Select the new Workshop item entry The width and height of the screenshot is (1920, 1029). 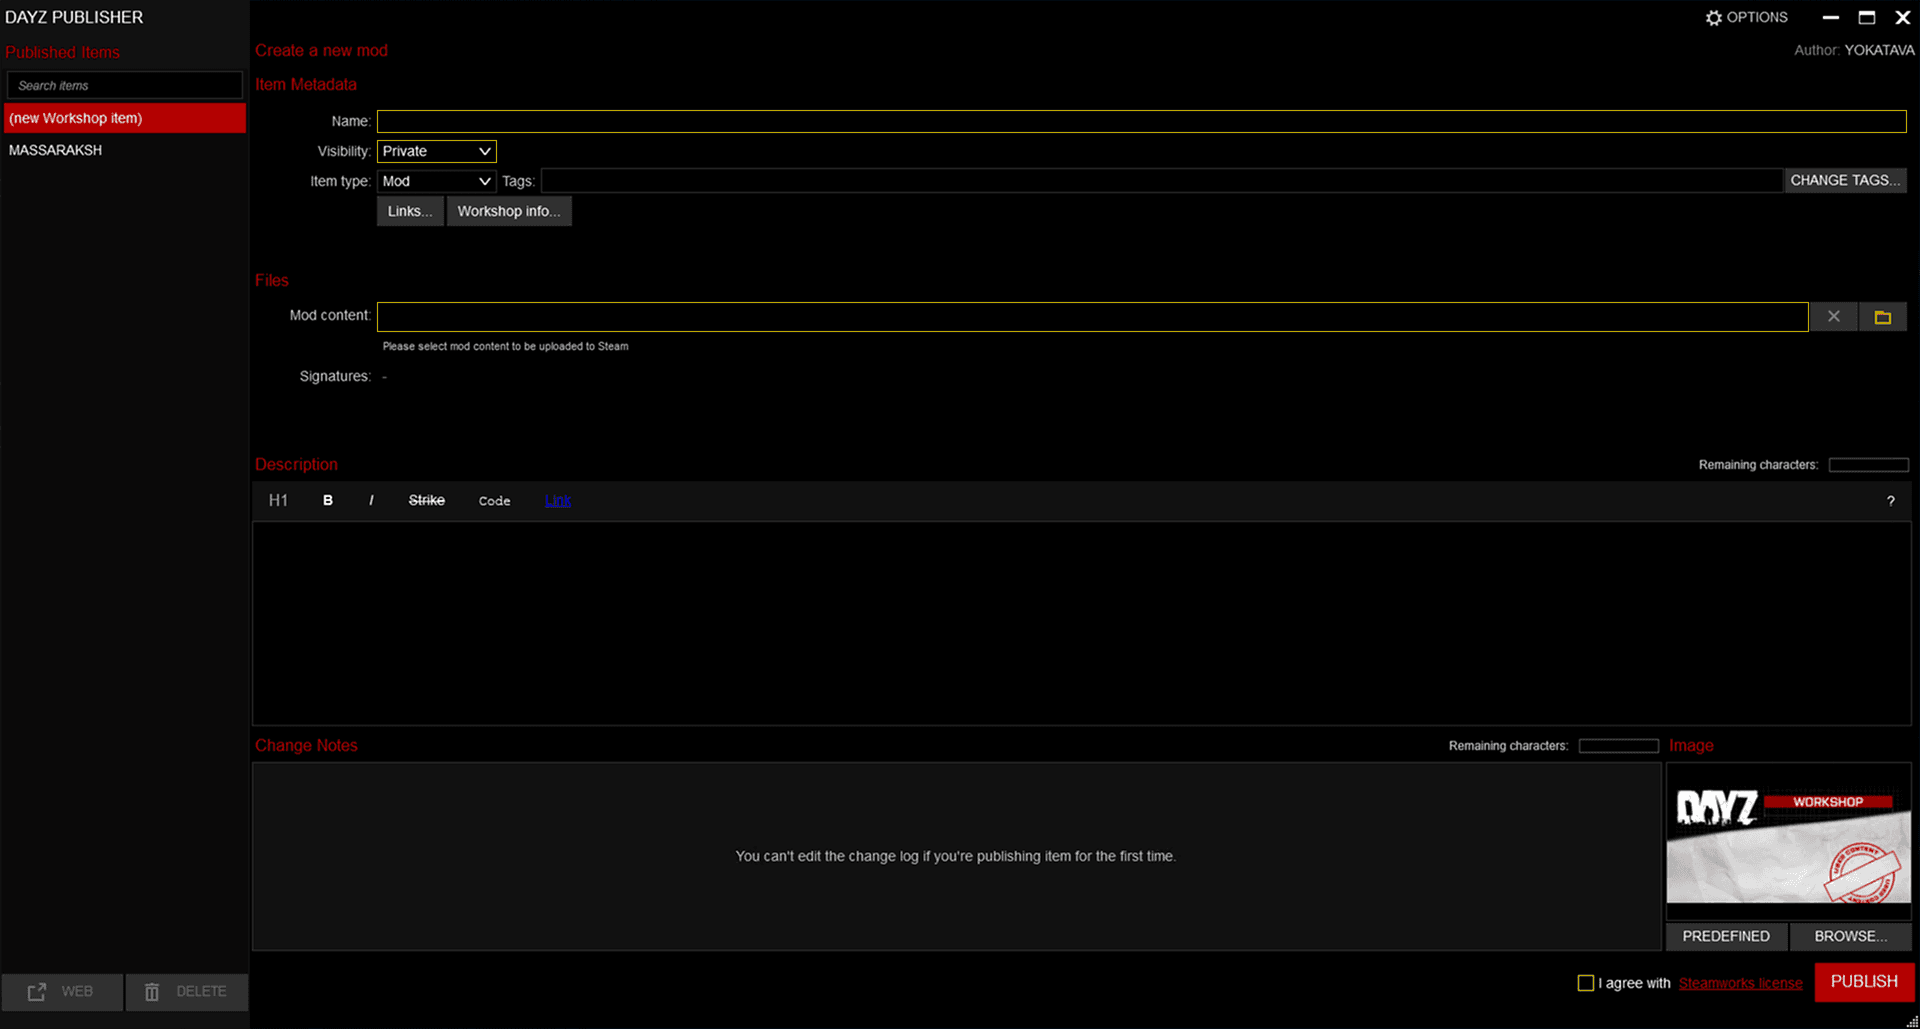pyautogui.click(x=124, y=118)
